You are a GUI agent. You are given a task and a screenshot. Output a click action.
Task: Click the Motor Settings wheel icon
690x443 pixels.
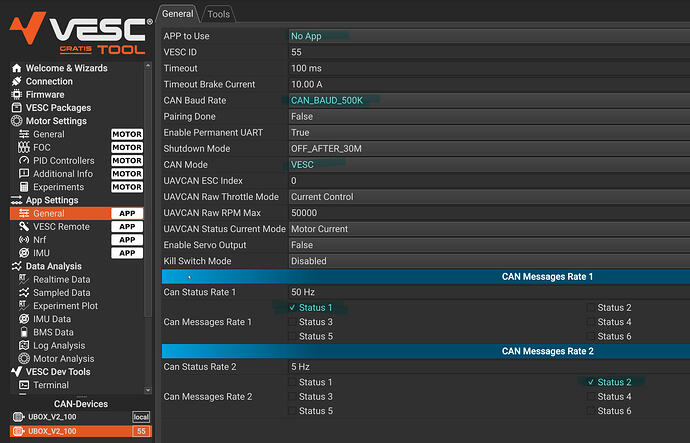point(17,121)
